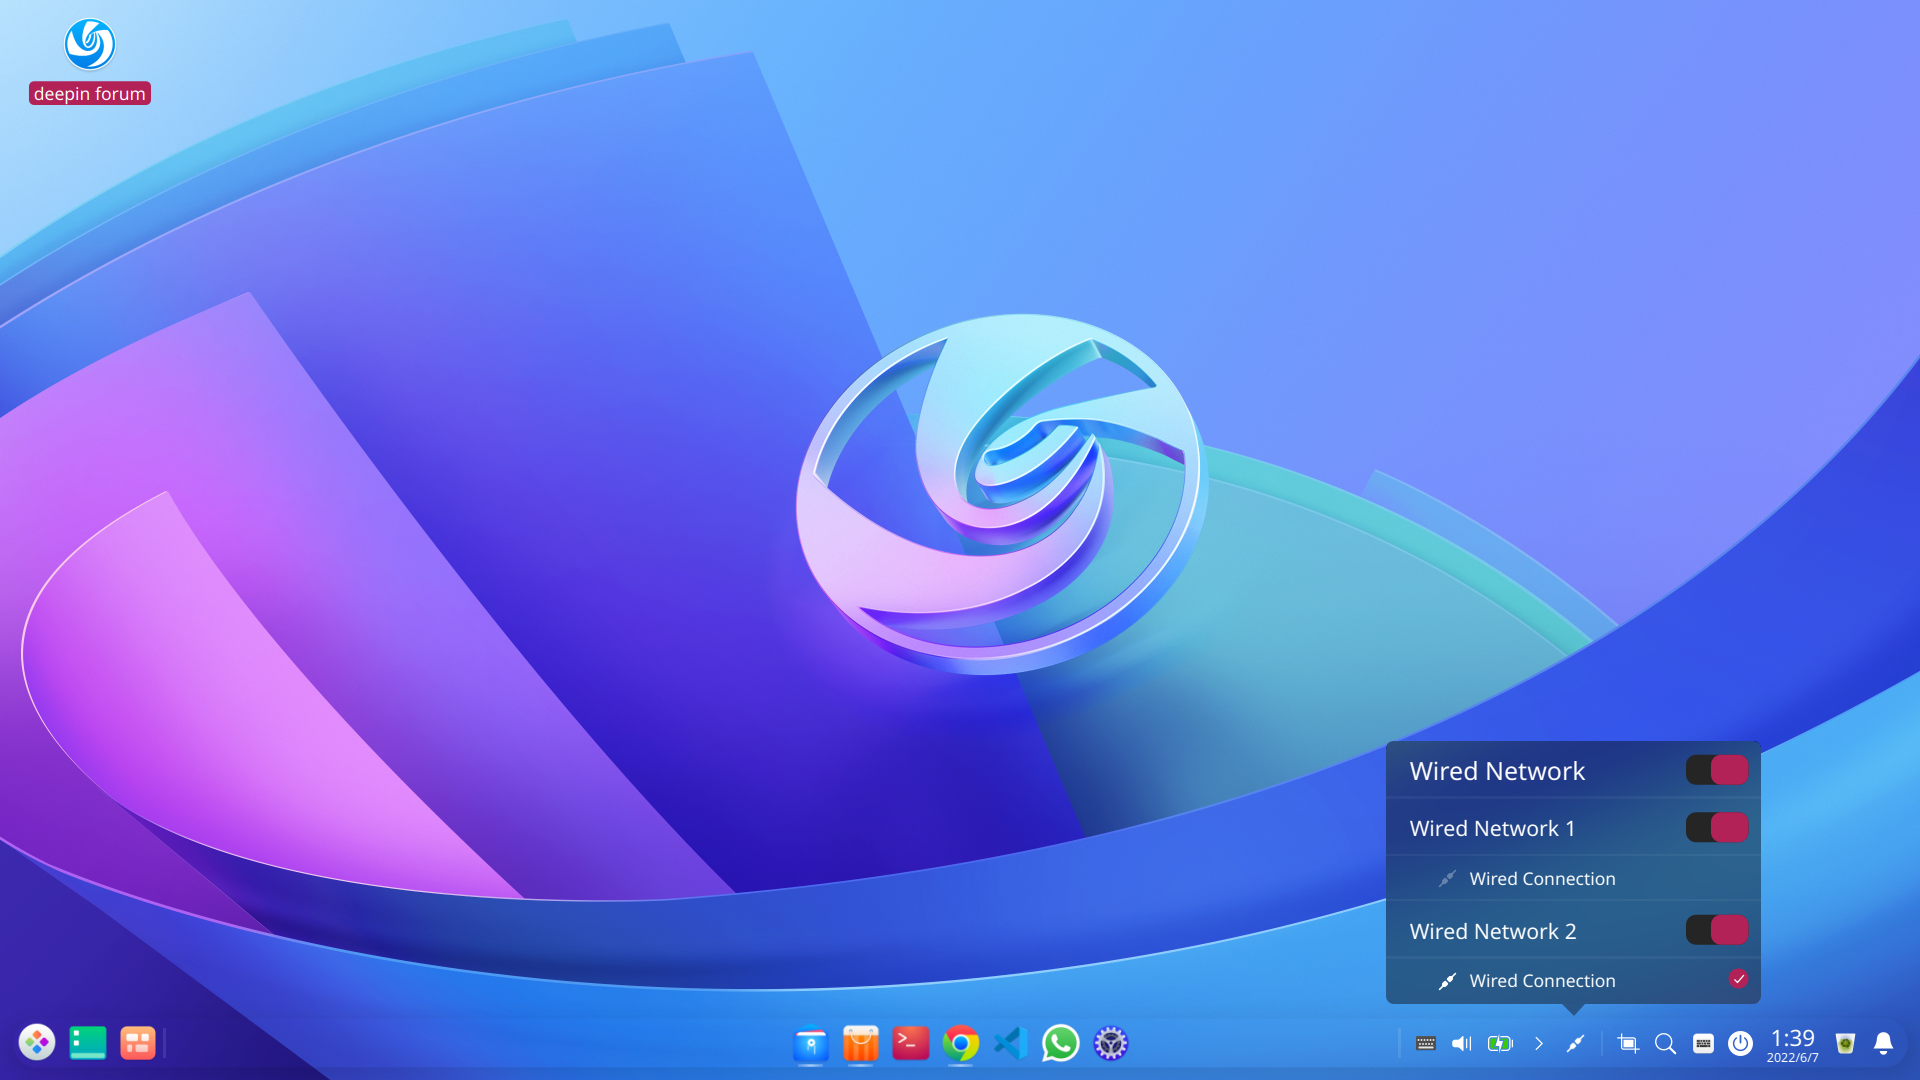Viewport: 1920px width, 1080px height.
Task: Open the launcher in the dock
Action: pyautogui.click(x=37, y=1043)
